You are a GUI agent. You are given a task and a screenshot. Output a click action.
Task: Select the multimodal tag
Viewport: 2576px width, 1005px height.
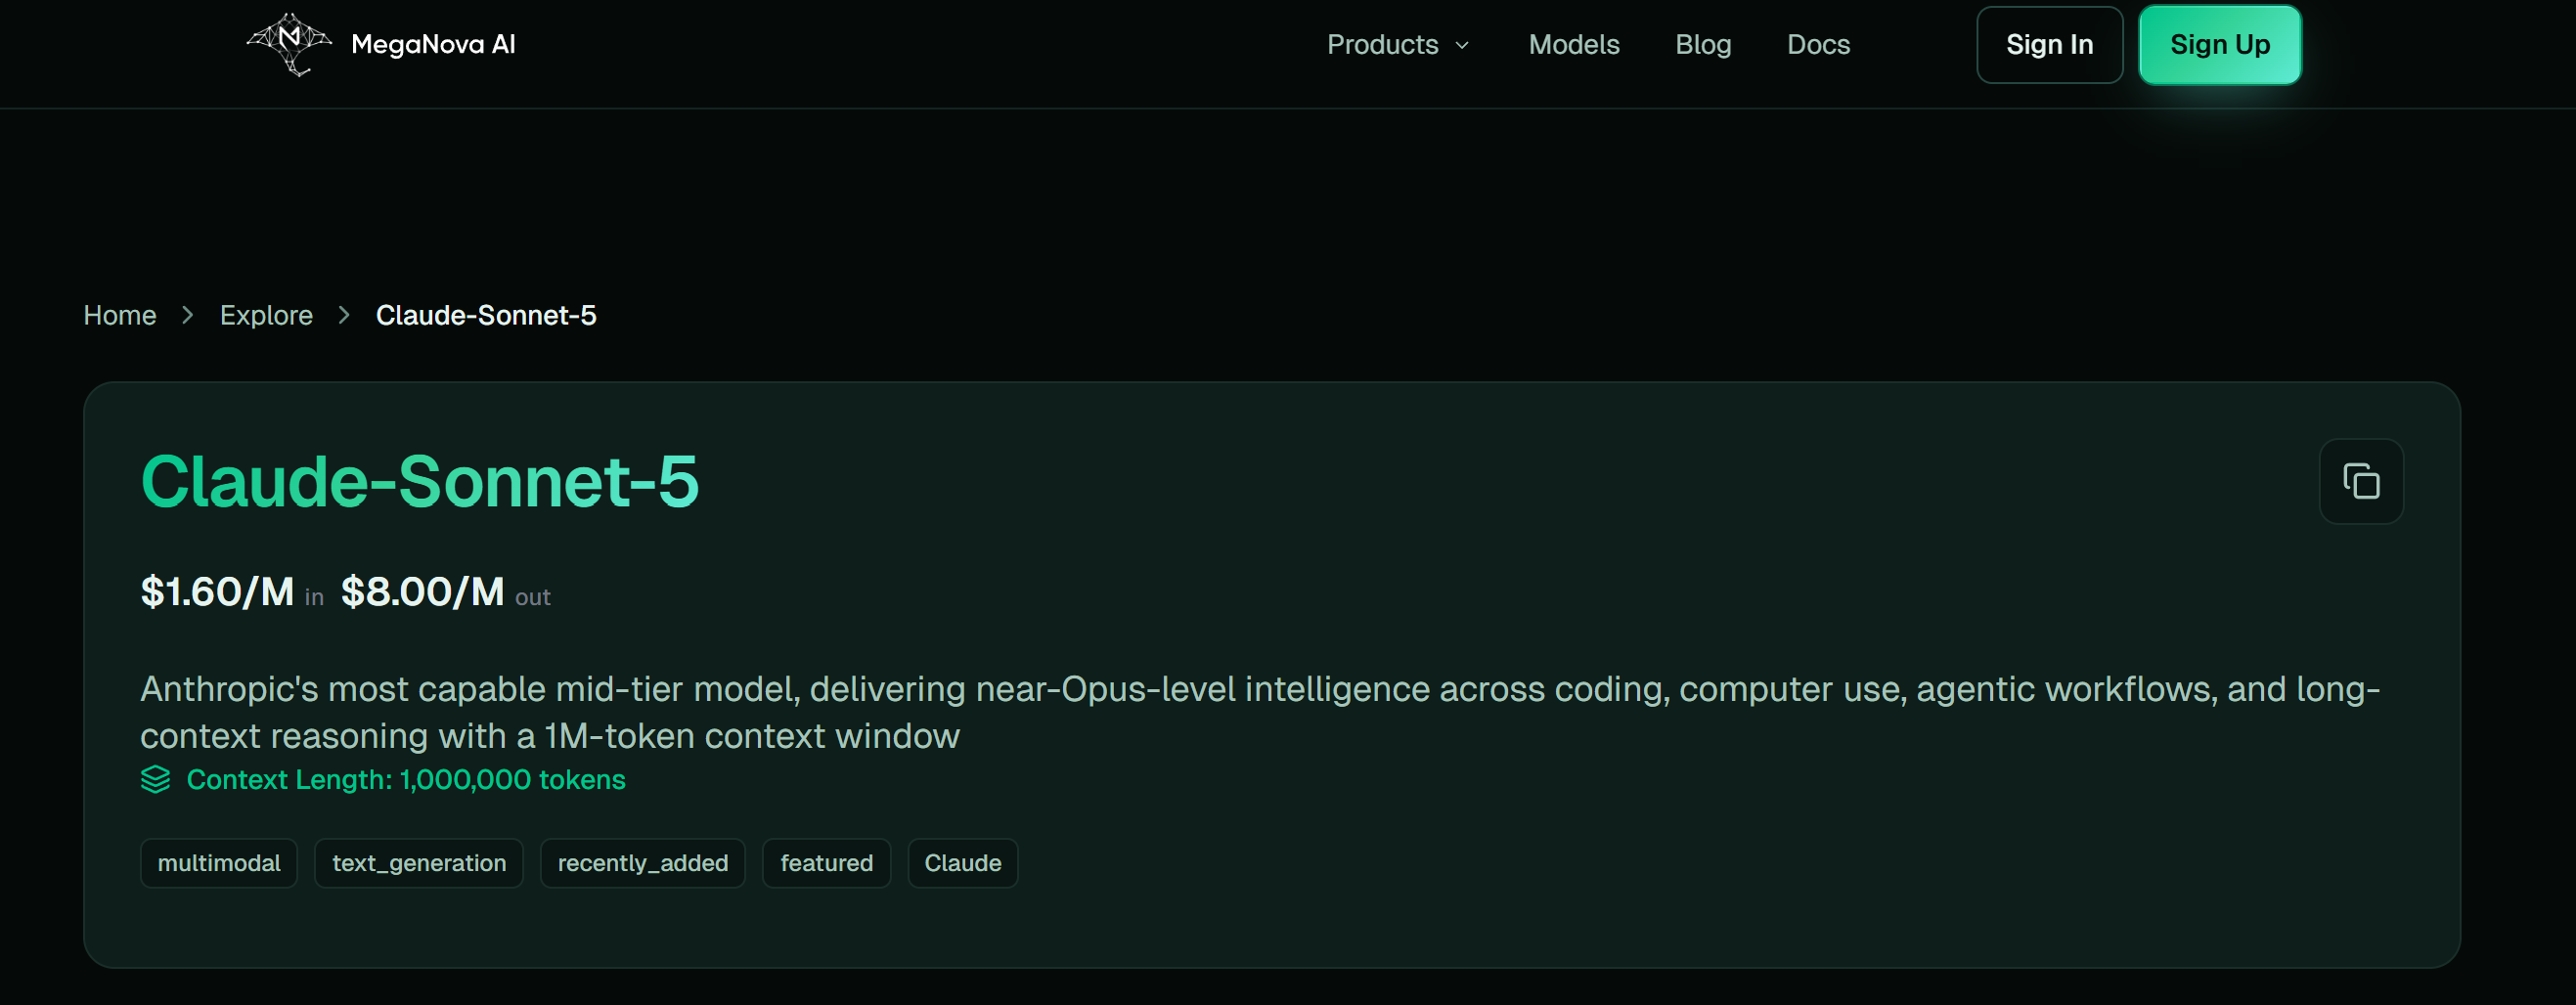(x=219, y=862)
